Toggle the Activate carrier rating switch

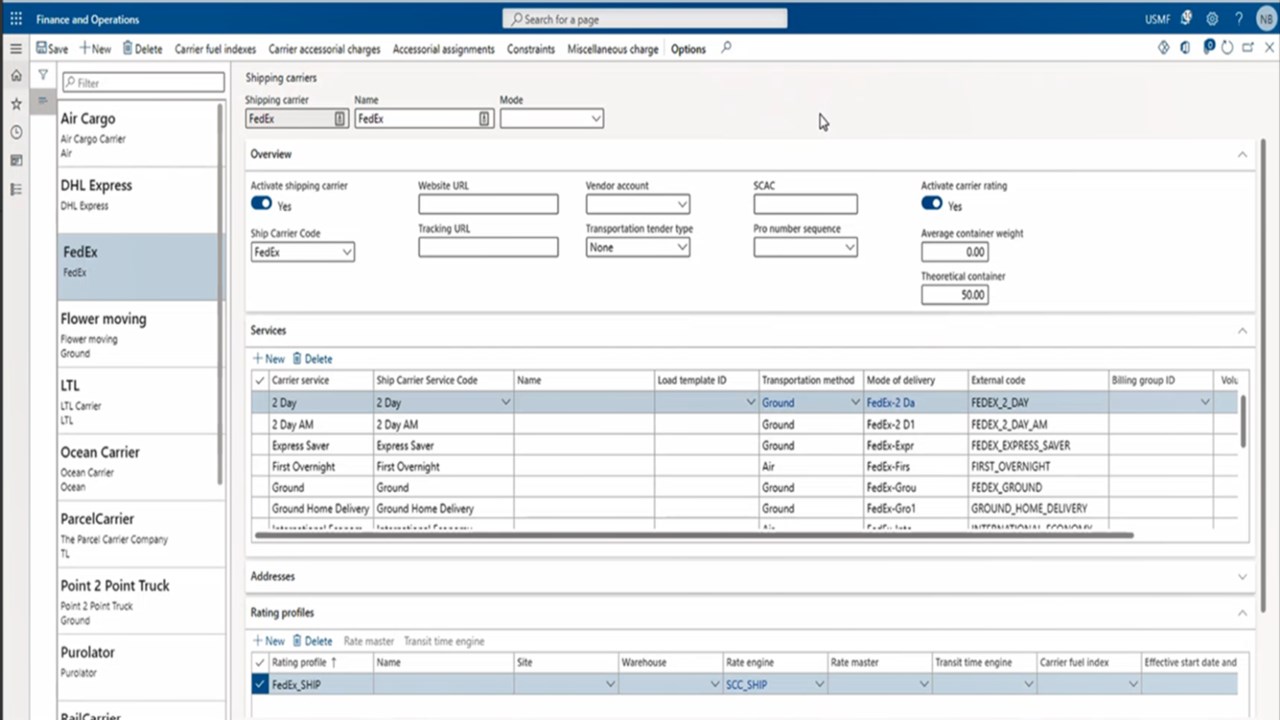932,204
